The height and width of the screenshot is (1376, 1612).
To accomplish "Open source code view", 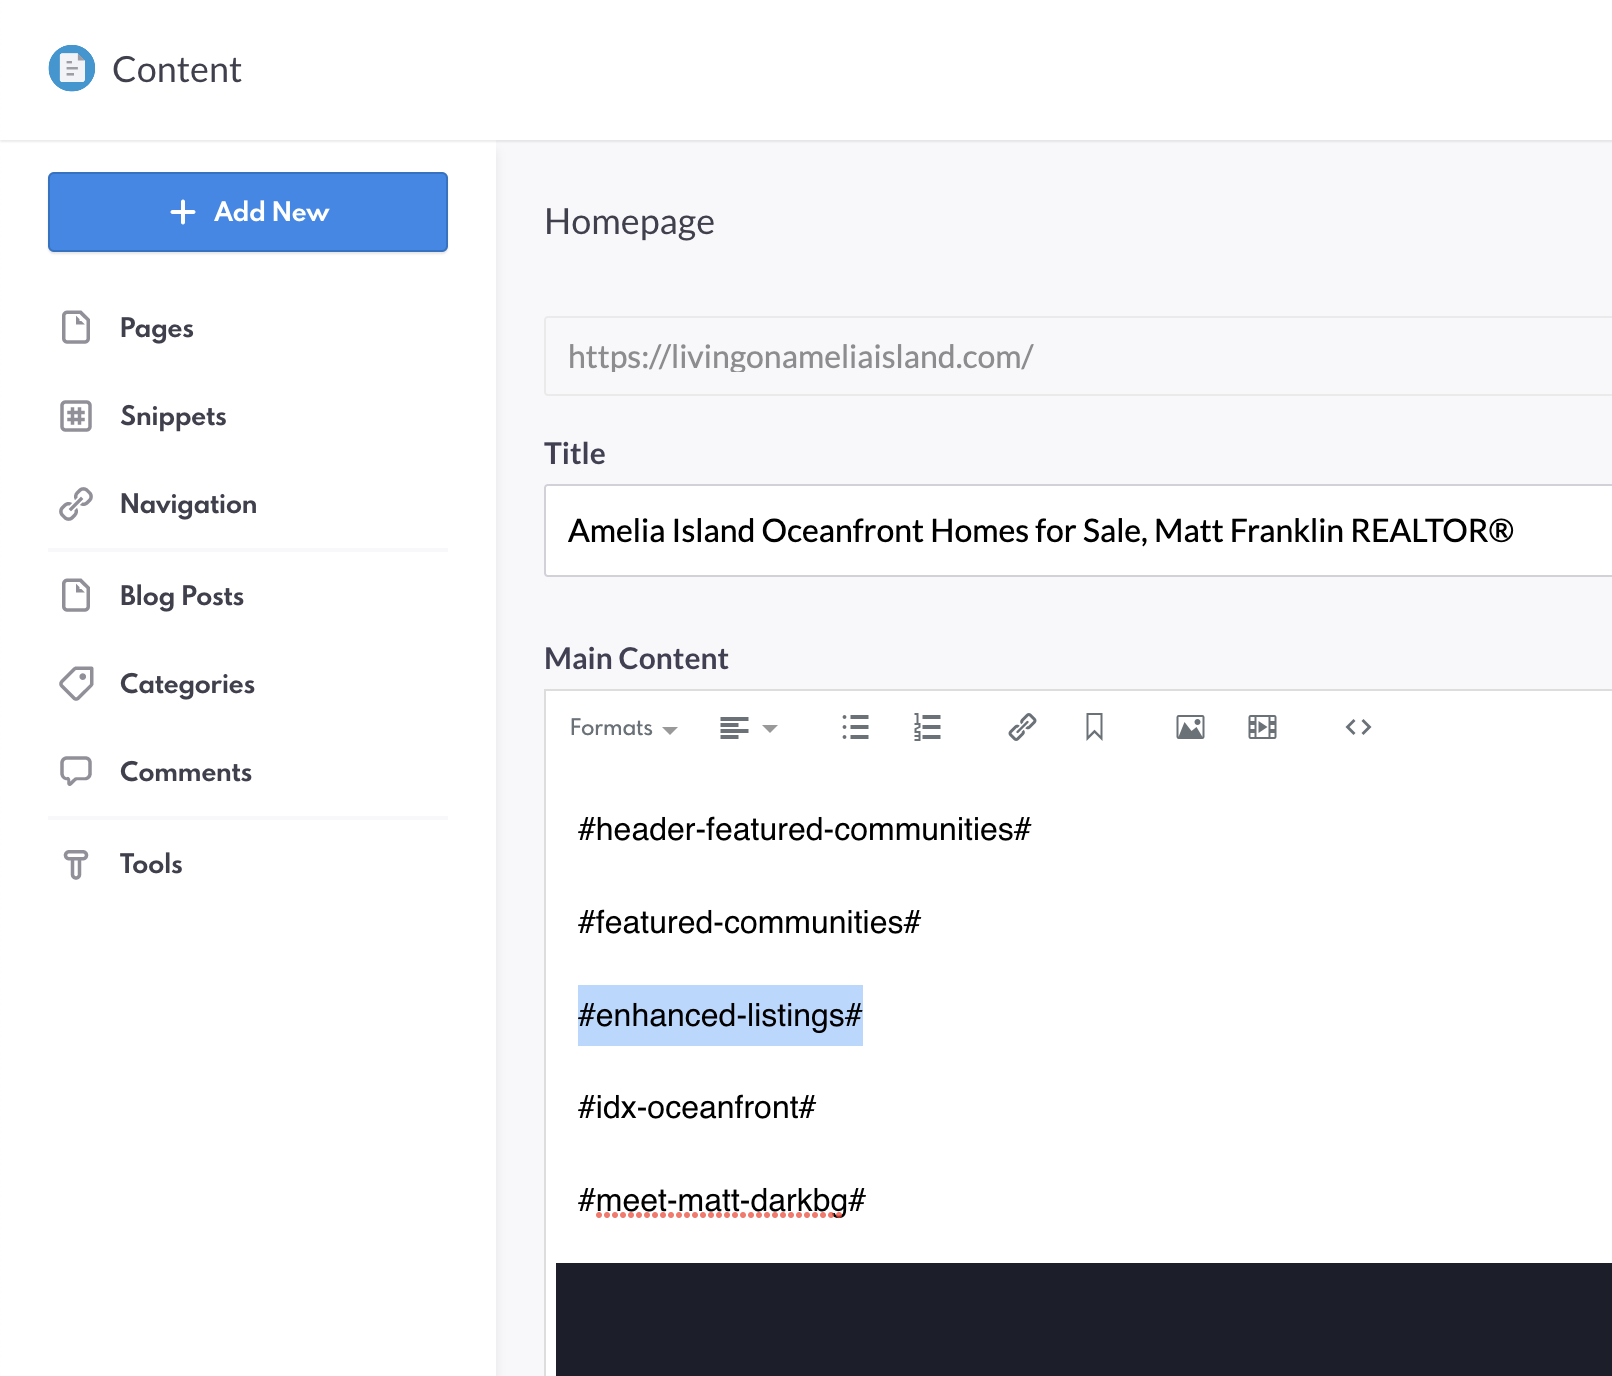I will pyautogui.click(x=1358, y=727).
